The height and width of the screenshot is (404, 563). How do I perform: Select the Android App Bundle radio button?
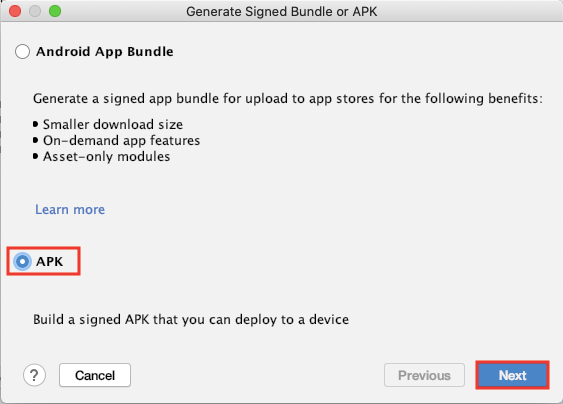[x=22, y=51]
